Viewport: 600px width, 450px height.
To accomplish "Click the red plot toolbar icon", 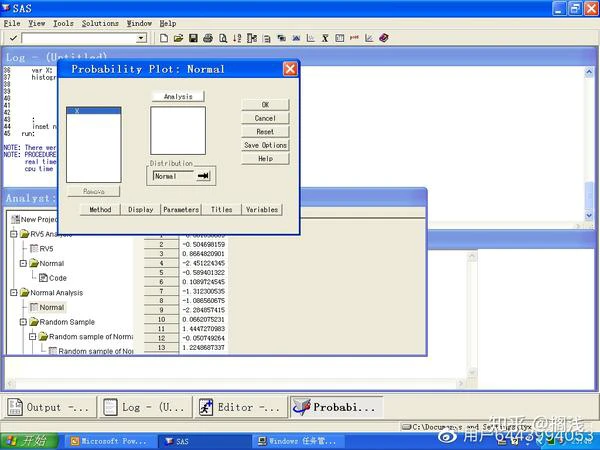I will click(x=354, y=38).
